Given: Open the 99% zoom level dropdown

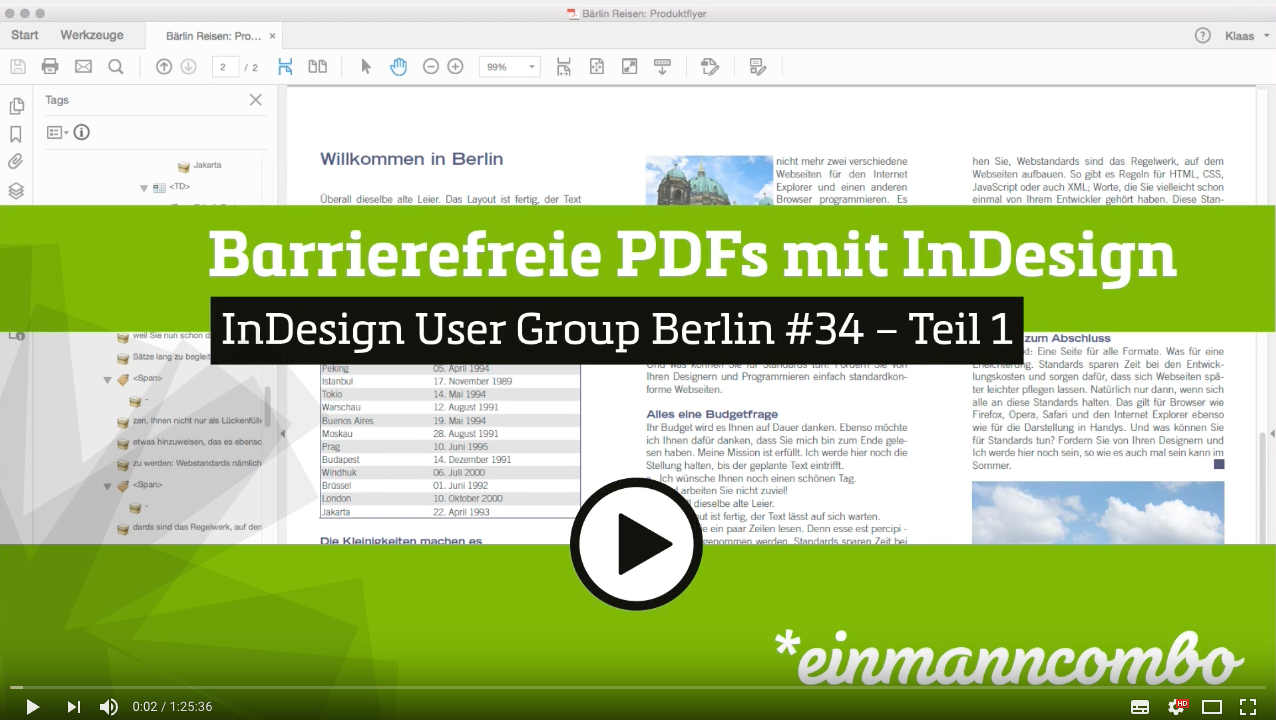Looking at the screenshot, I should pyautogui.click(x=510, y=67).
